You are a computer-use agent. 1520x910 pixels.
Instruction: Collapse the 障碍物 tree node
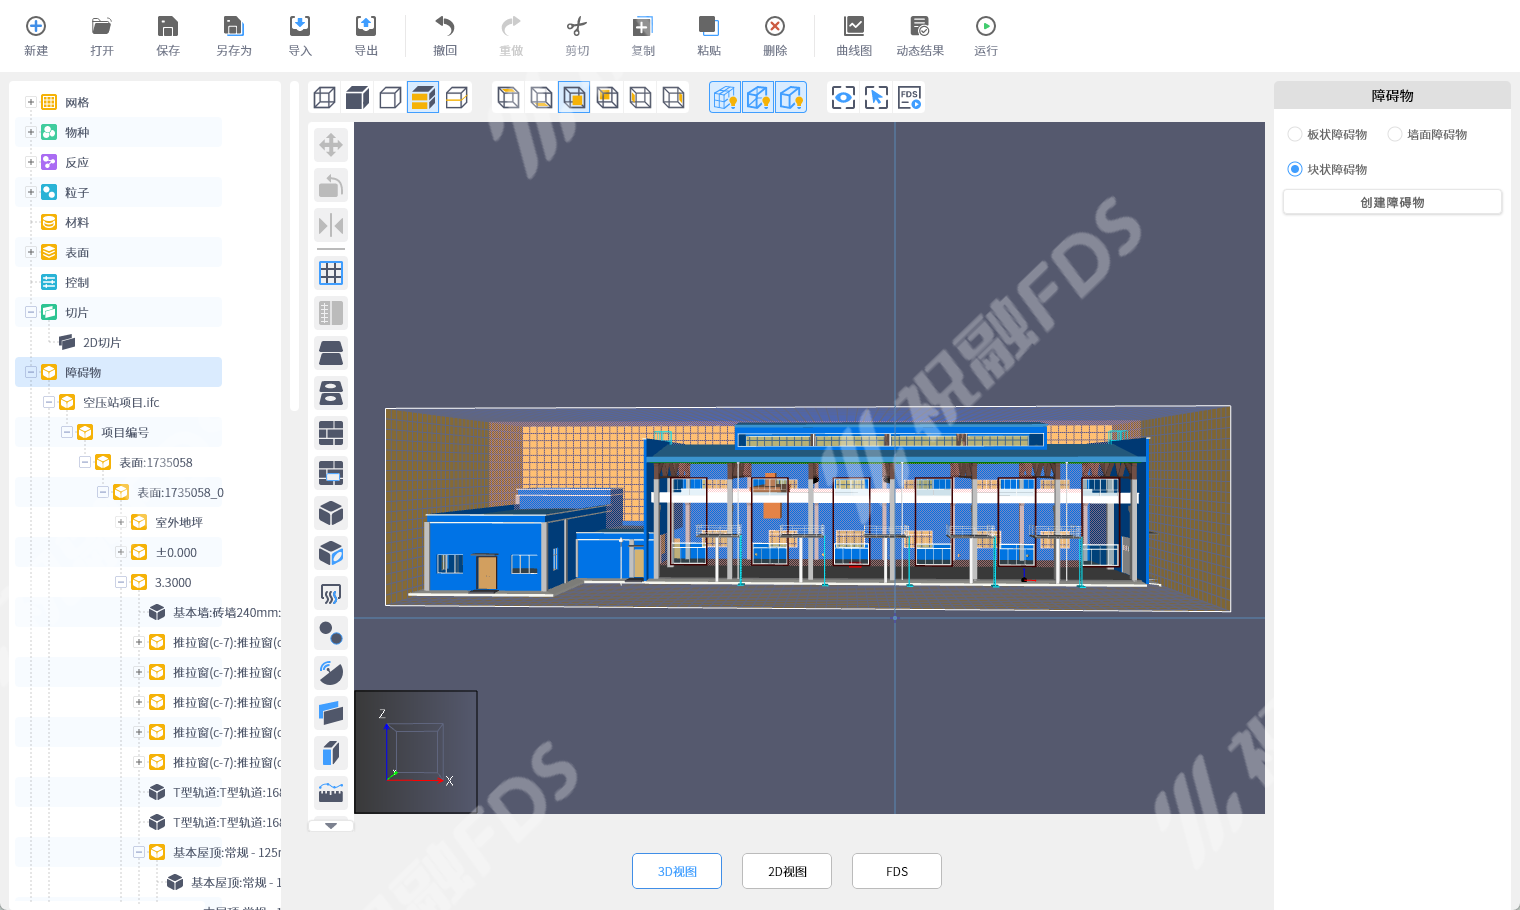click(x=31, y=372)
